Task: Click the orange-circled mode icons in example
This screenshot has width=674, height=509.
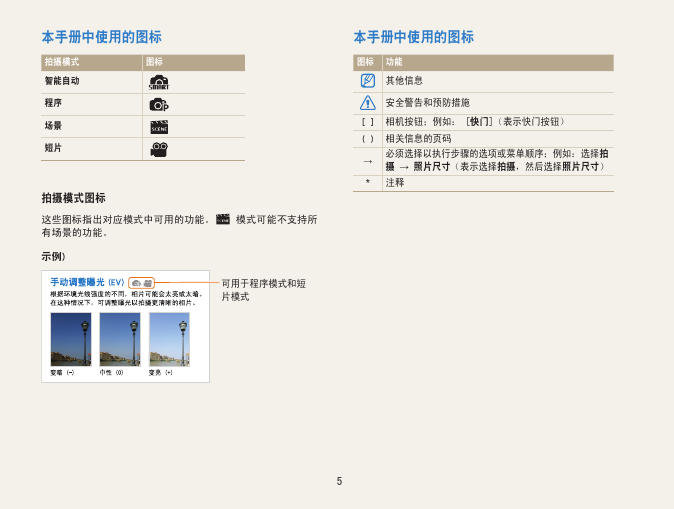Action: click(x=141, y=283)
